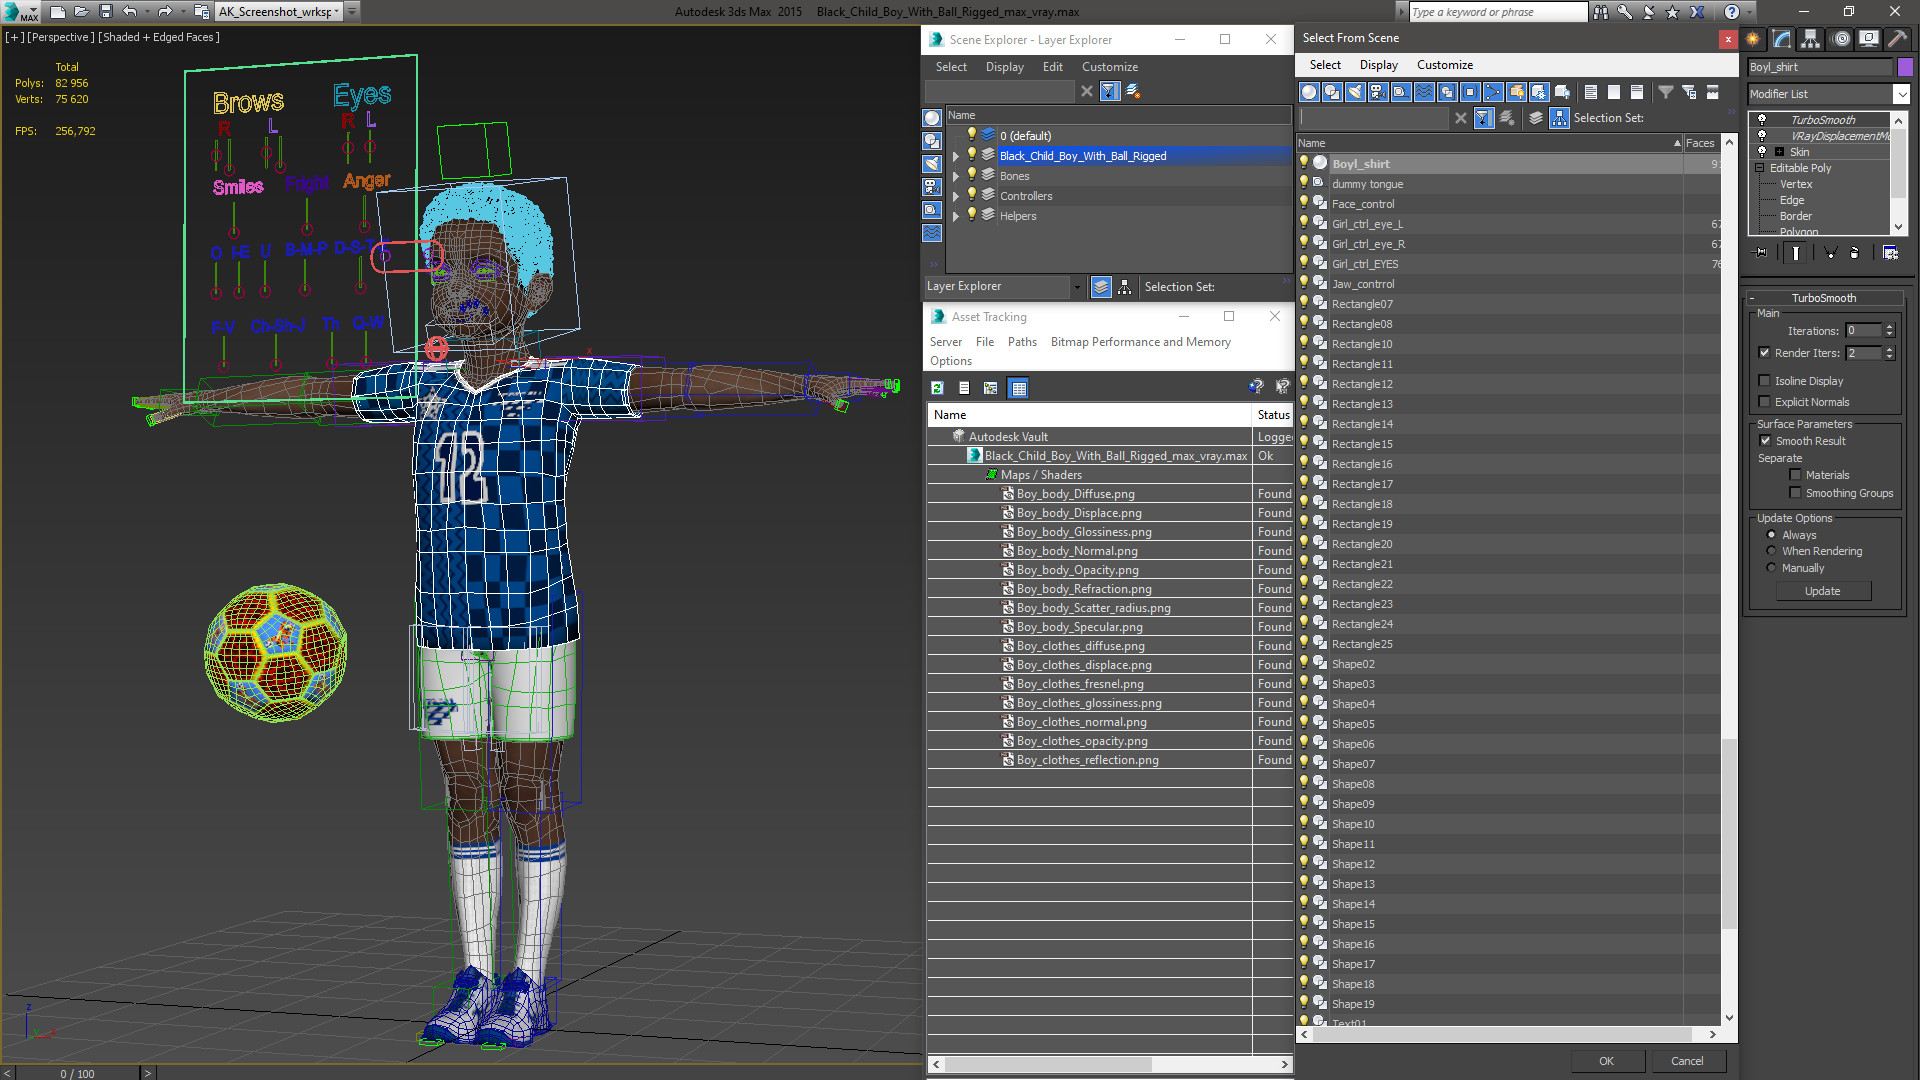1920x1080 pixels.
Task: Enable Separate by Materials checkbox
Action: click(x=1795, y=475)
